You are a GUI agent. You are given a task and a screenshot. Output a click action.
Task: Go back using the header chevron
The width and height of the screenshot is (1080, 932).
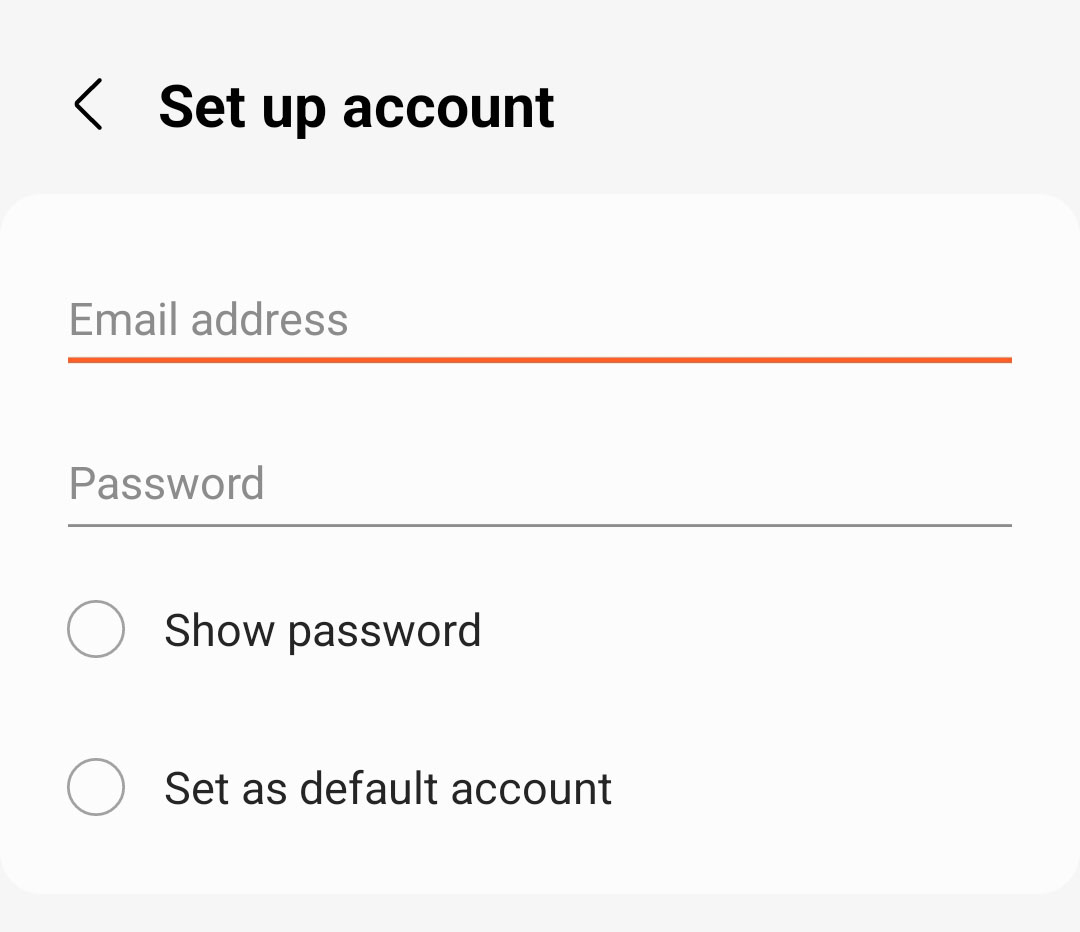(88, 106)
